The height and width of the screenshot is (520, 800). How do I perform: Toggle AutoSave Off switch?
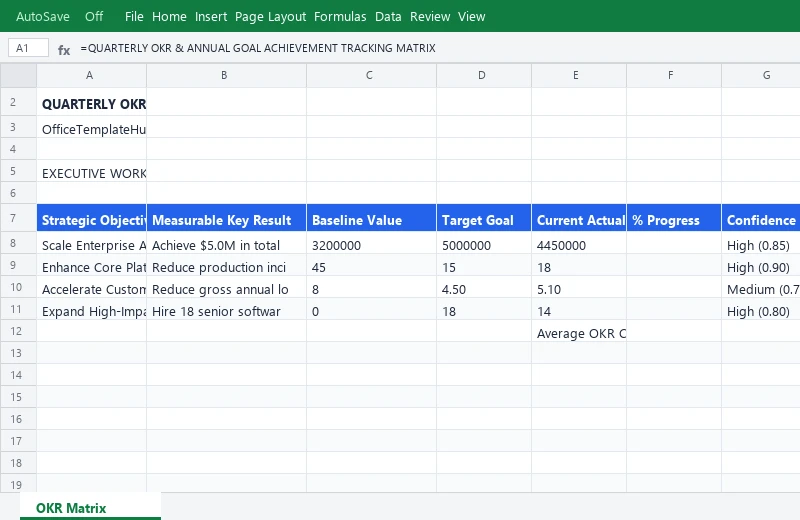[94, 16]
